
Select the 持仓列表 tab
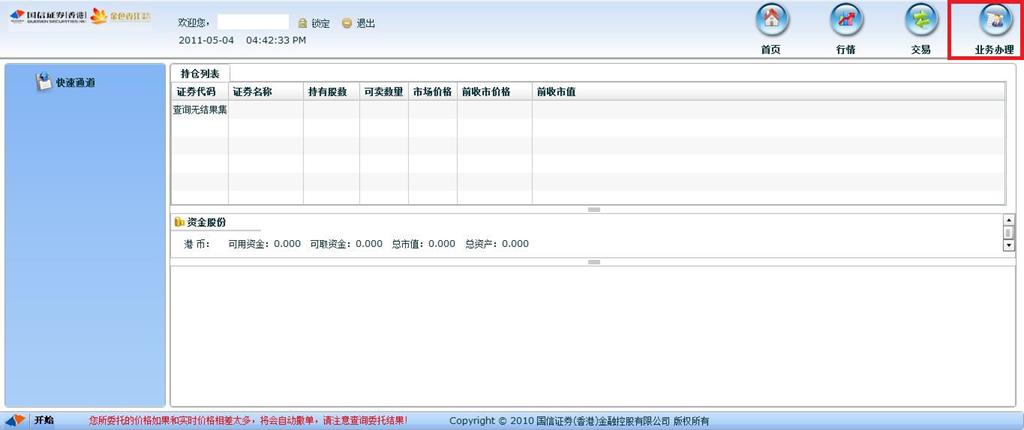[x=200, y=73]
